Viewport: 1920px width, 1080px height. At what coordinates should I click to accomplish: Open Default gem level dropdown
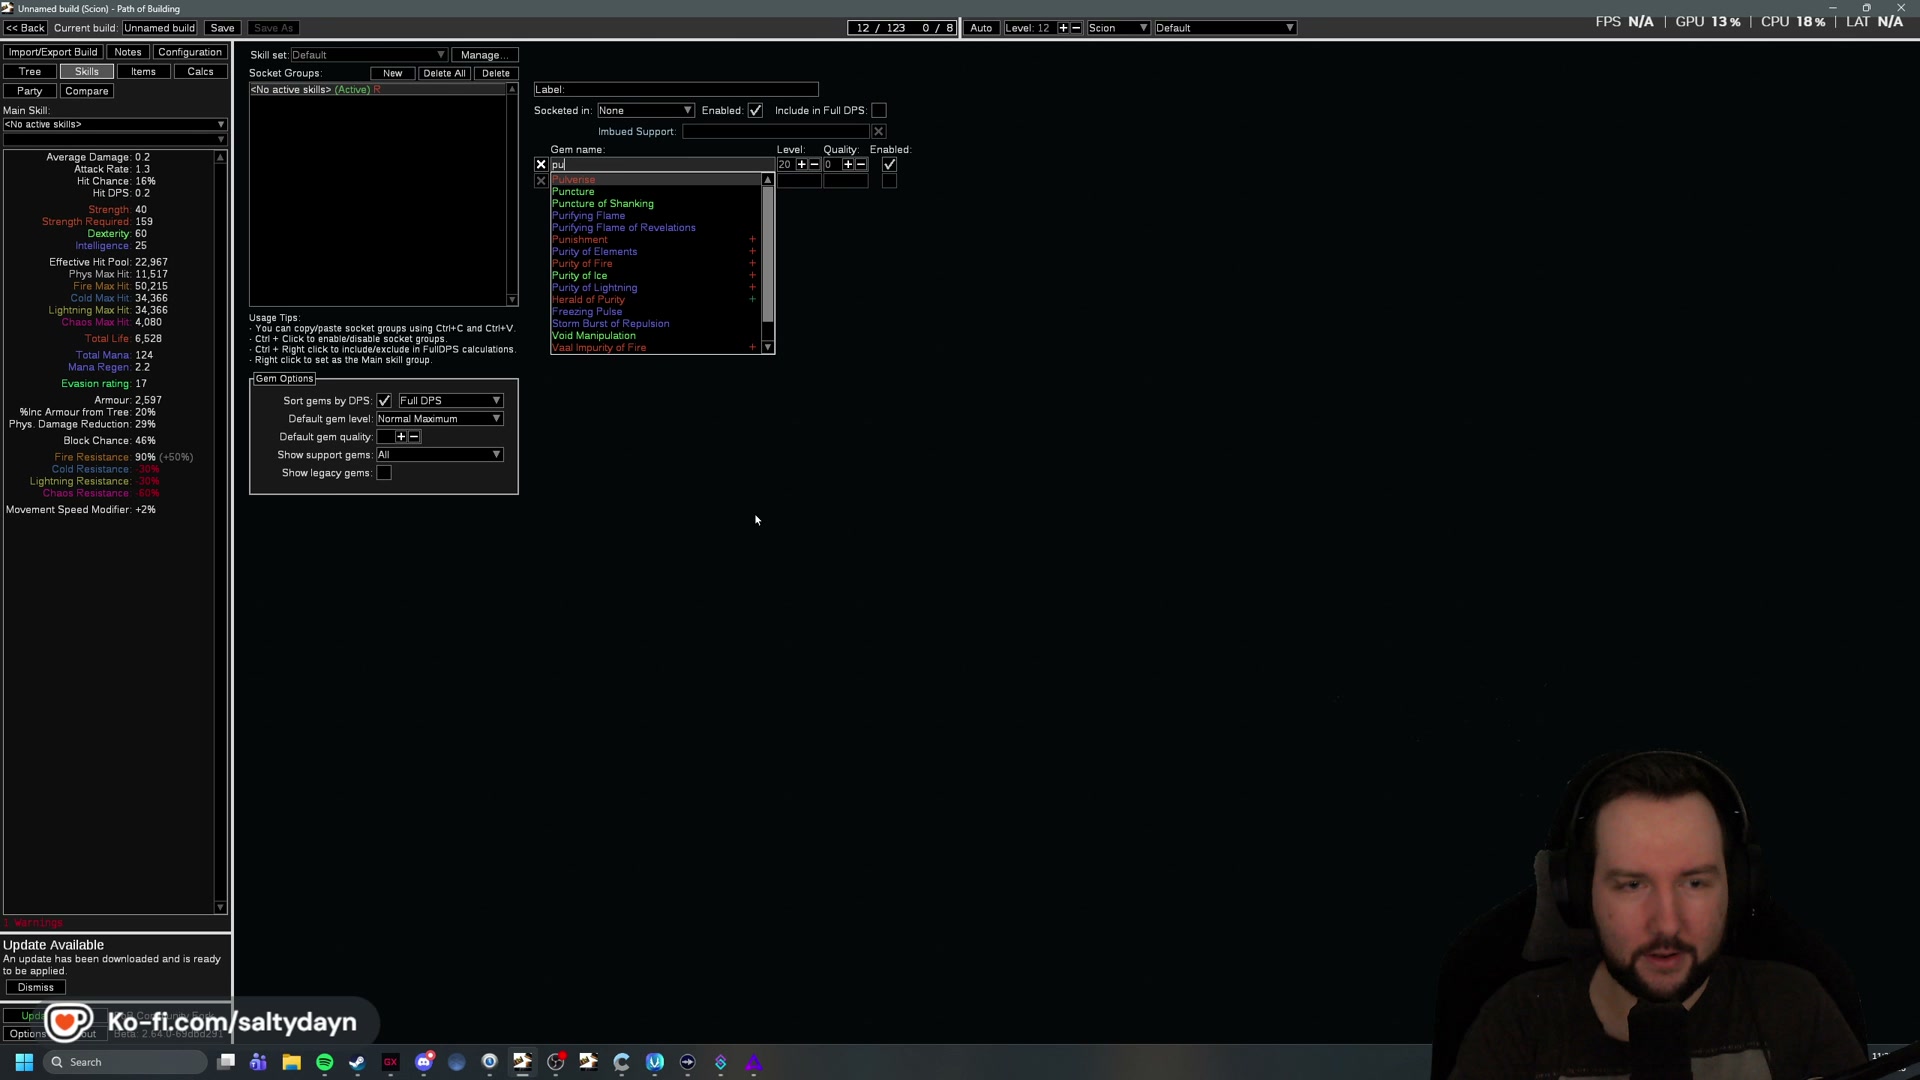click(439, 419)
